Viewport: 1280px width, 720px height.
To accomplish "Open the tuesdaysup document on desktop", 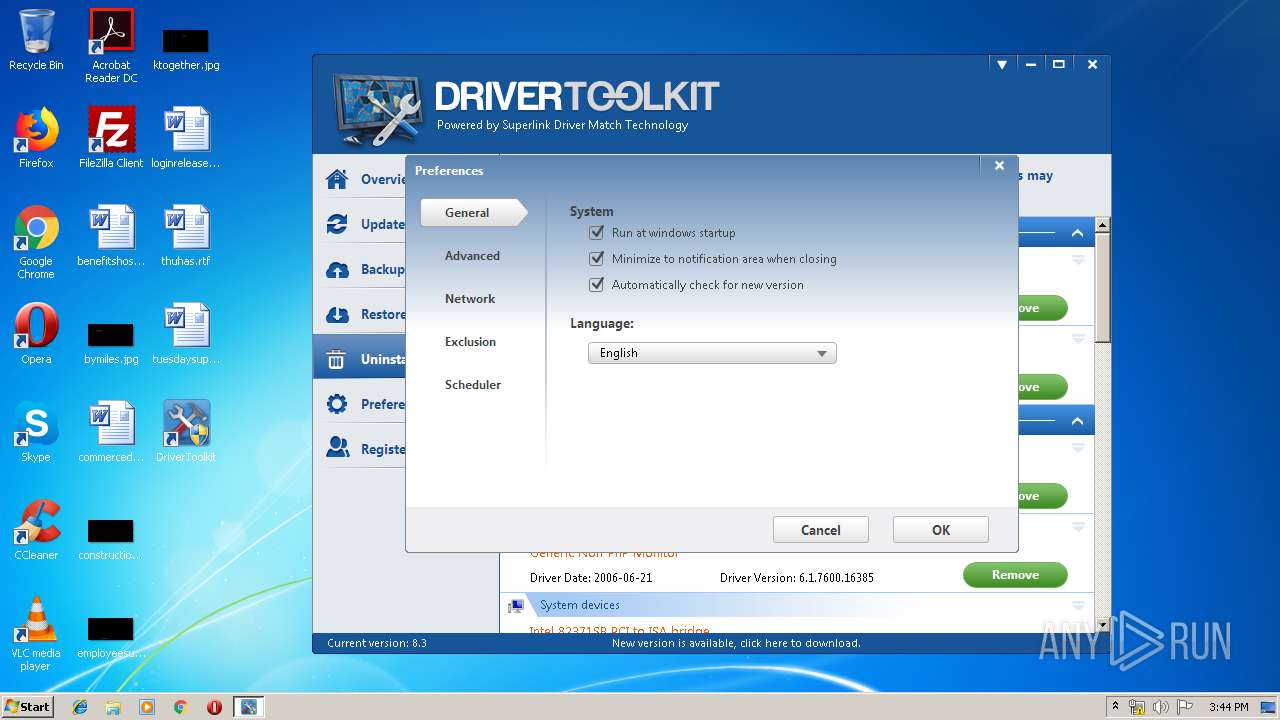I will coord(186,334).
